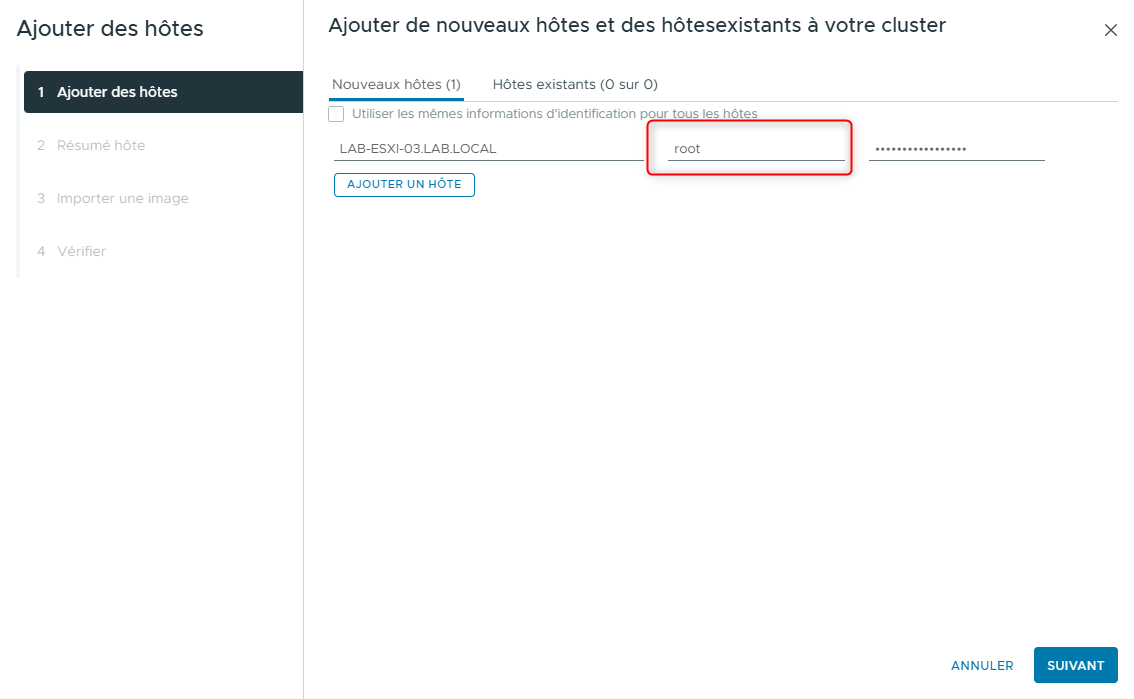
Task: Select wizard step "1 Ajouter des hôtes"
Action: point(110,91)
